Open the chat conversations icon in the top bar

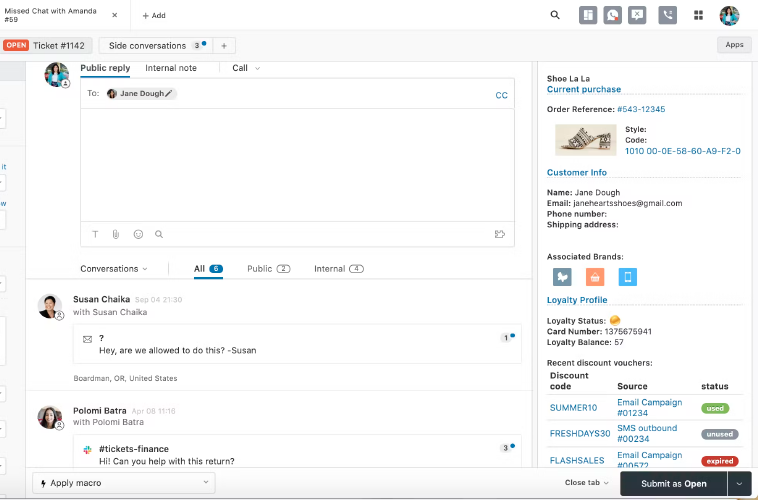(x=613, y=15)
